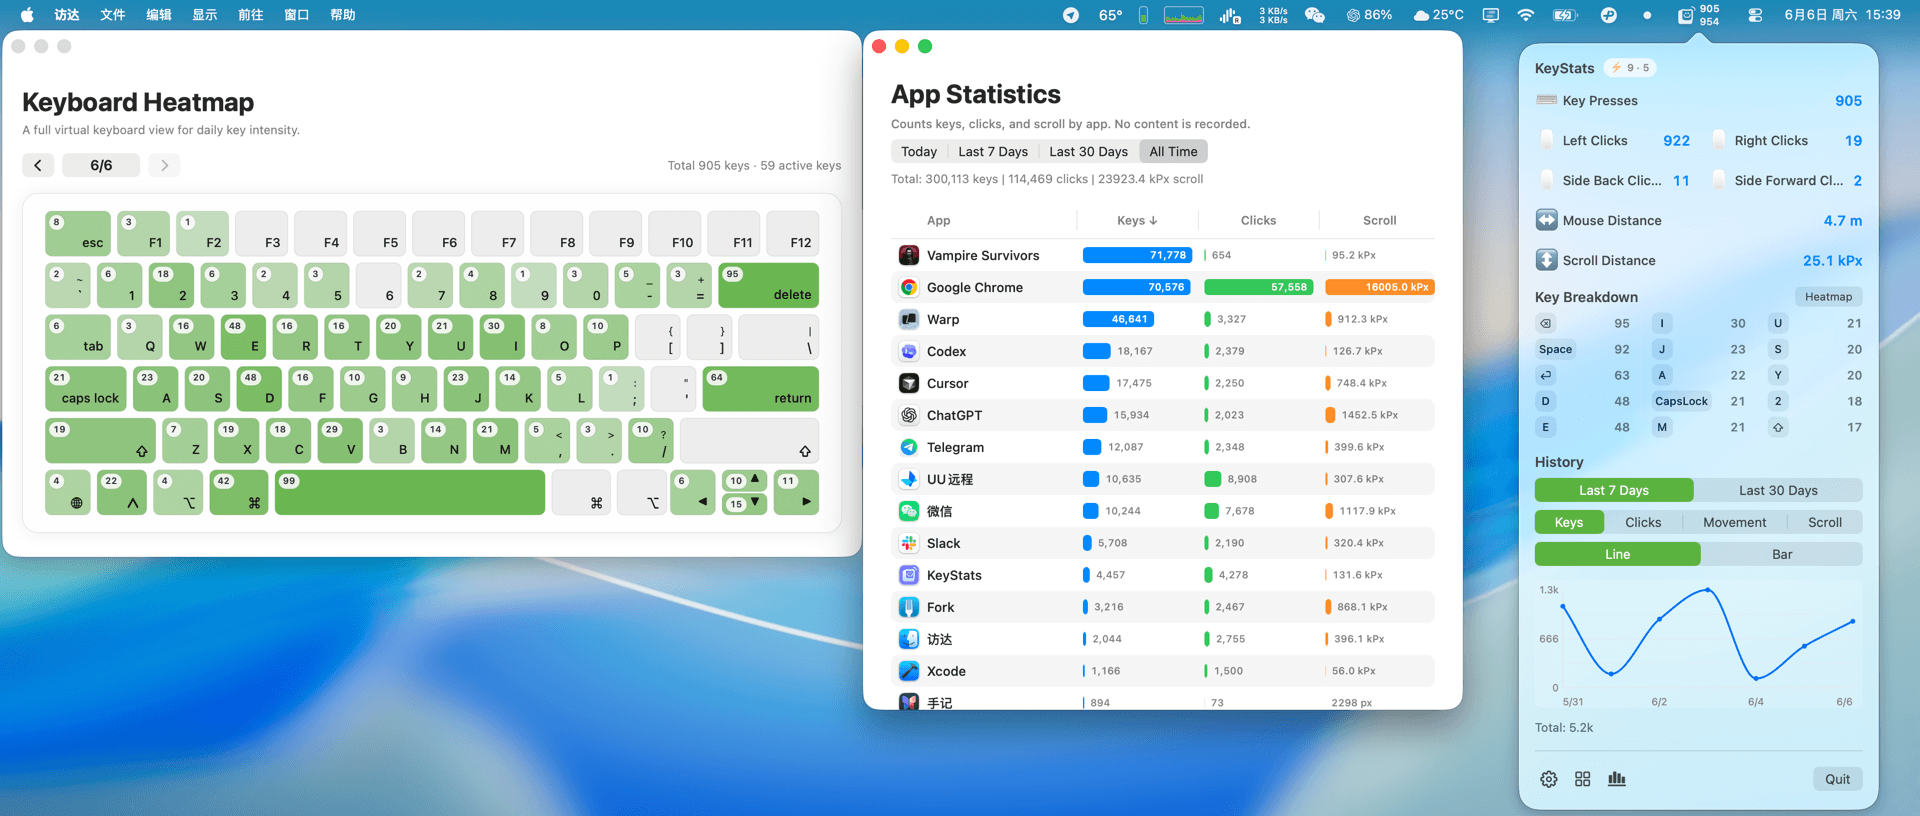This screenshot has width=1920, height=816.
Task: Click the Google Chrome icon in App Statistics
Action: tap(909, 287)
